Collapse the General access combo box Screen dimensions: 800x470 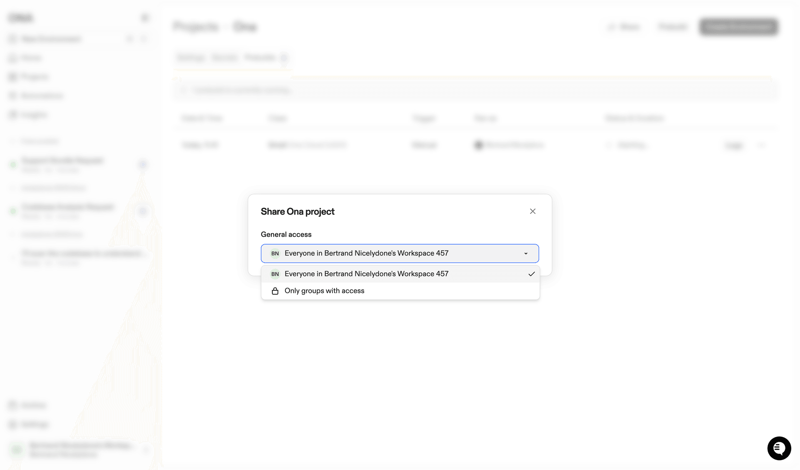pos(400,254)
